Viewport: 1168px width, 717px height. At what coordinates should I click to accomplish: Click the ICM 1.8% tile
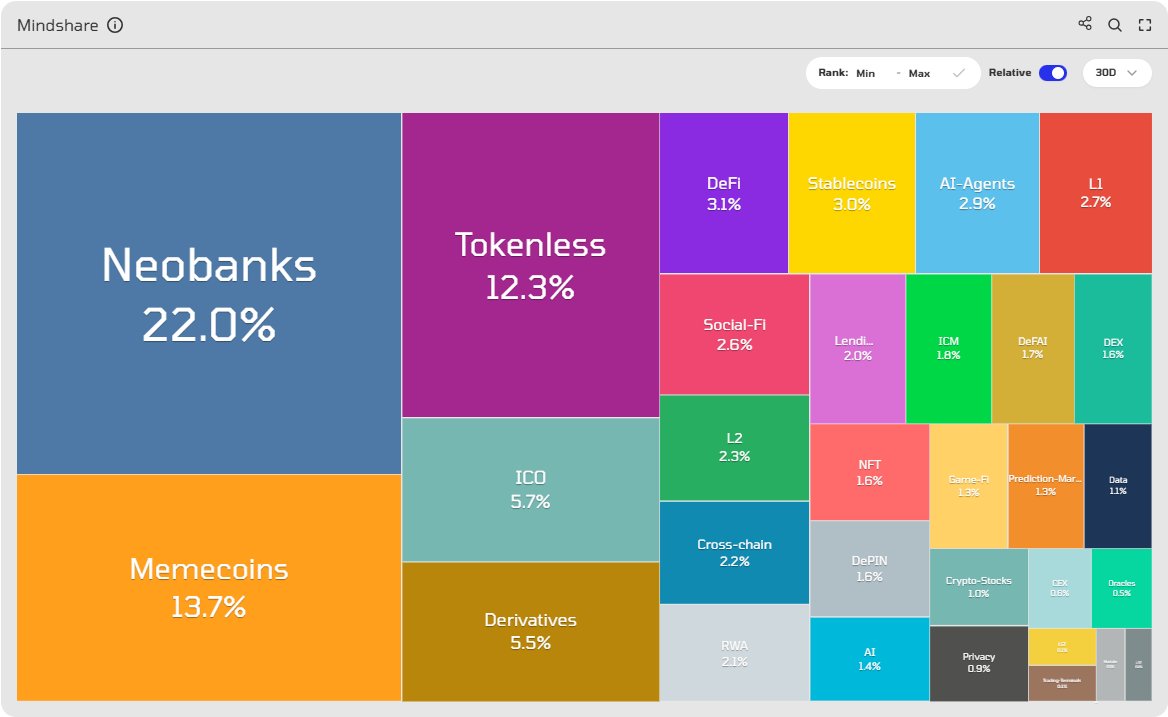[948, 348]
